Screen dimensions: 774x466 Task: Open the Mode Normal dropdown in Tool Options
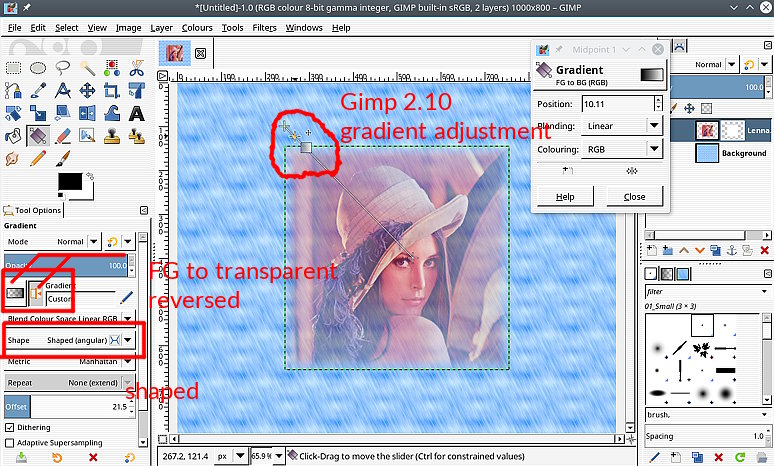tap(93, 241)
